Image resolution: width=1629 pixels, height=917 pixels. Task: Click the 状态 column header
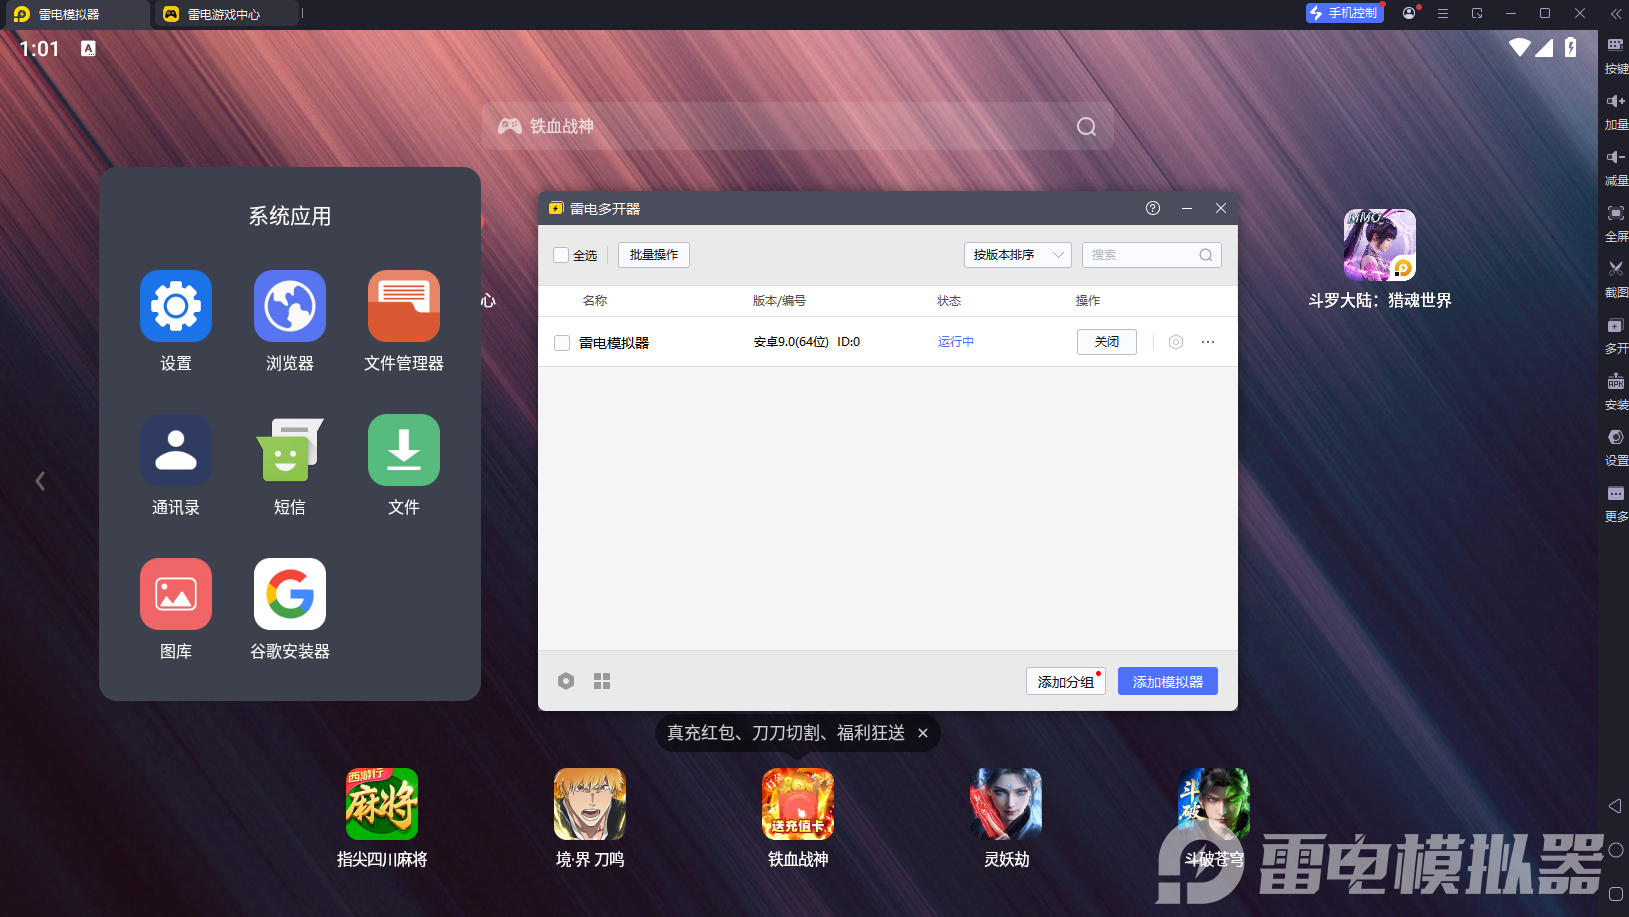pyautogui.click(x=949, y=301)
